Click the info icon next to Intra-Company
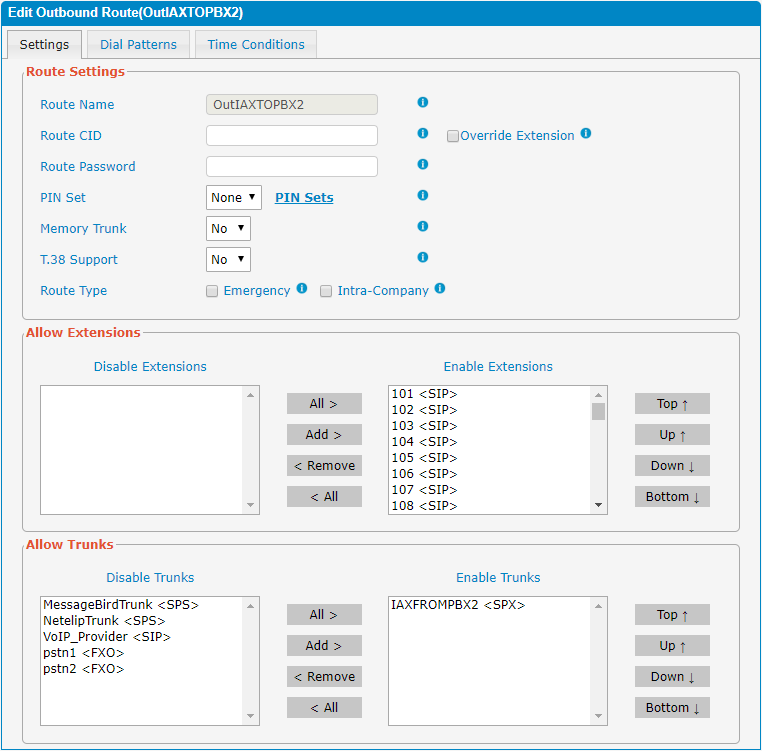Image resolution: width=762 pixels, height=751 pixels. (440, 289)
